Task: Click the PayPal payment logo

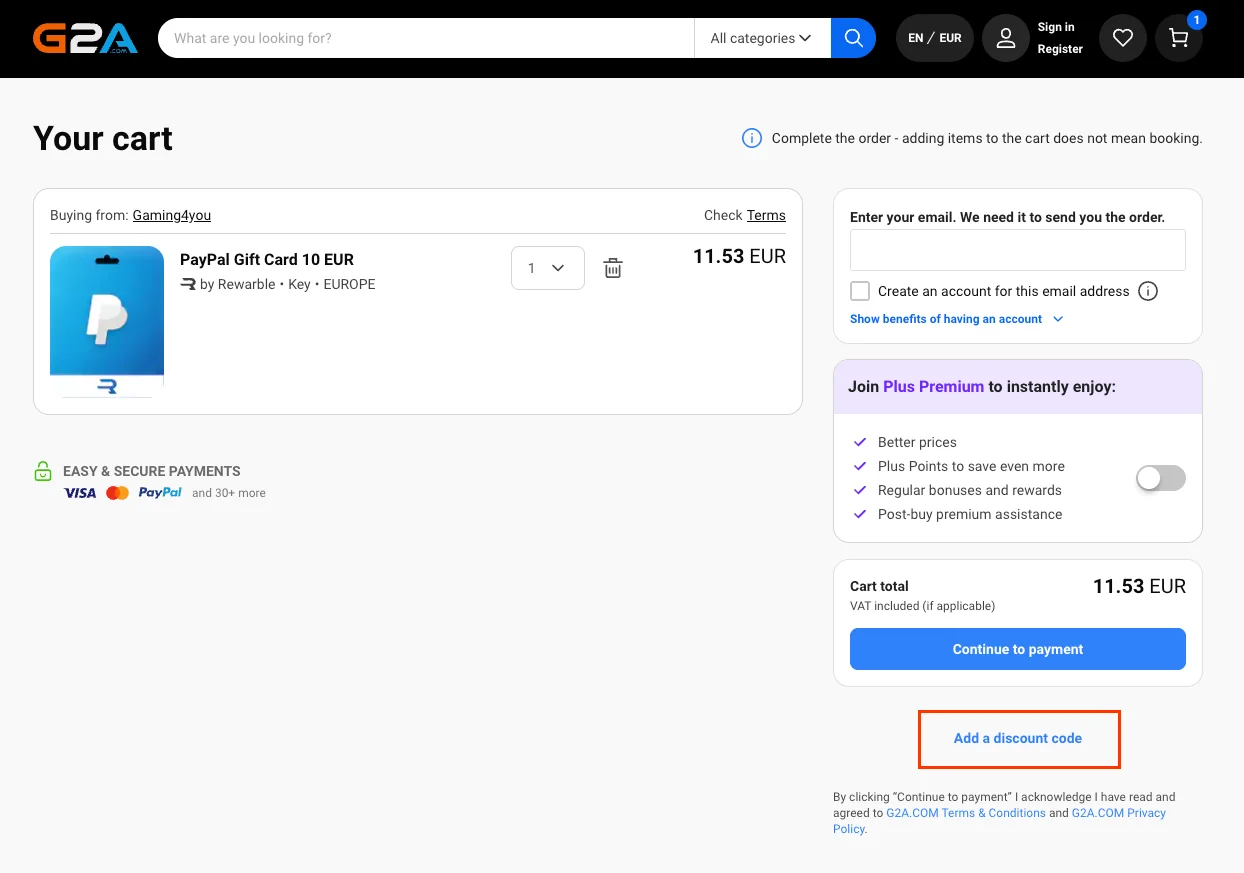Action: pos(160,493)
